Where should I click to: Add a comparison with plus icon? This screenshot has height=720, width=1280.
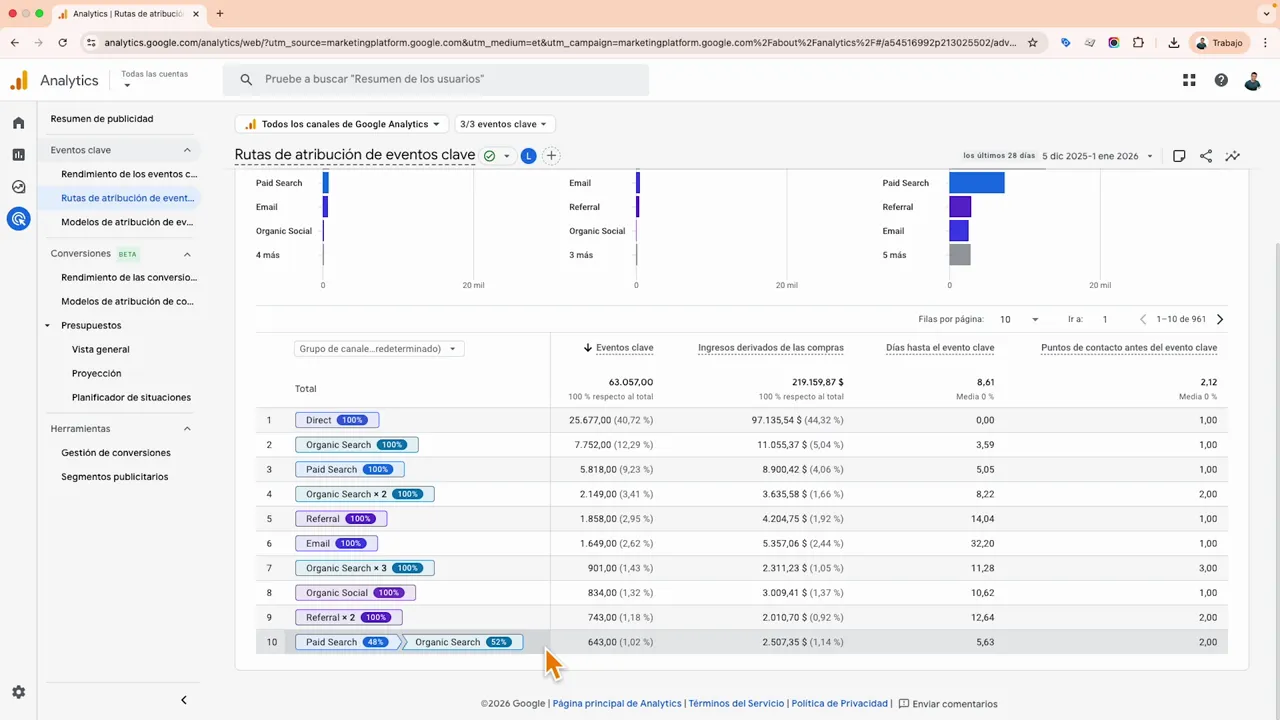pyautogui.click(x=551, y=156)
